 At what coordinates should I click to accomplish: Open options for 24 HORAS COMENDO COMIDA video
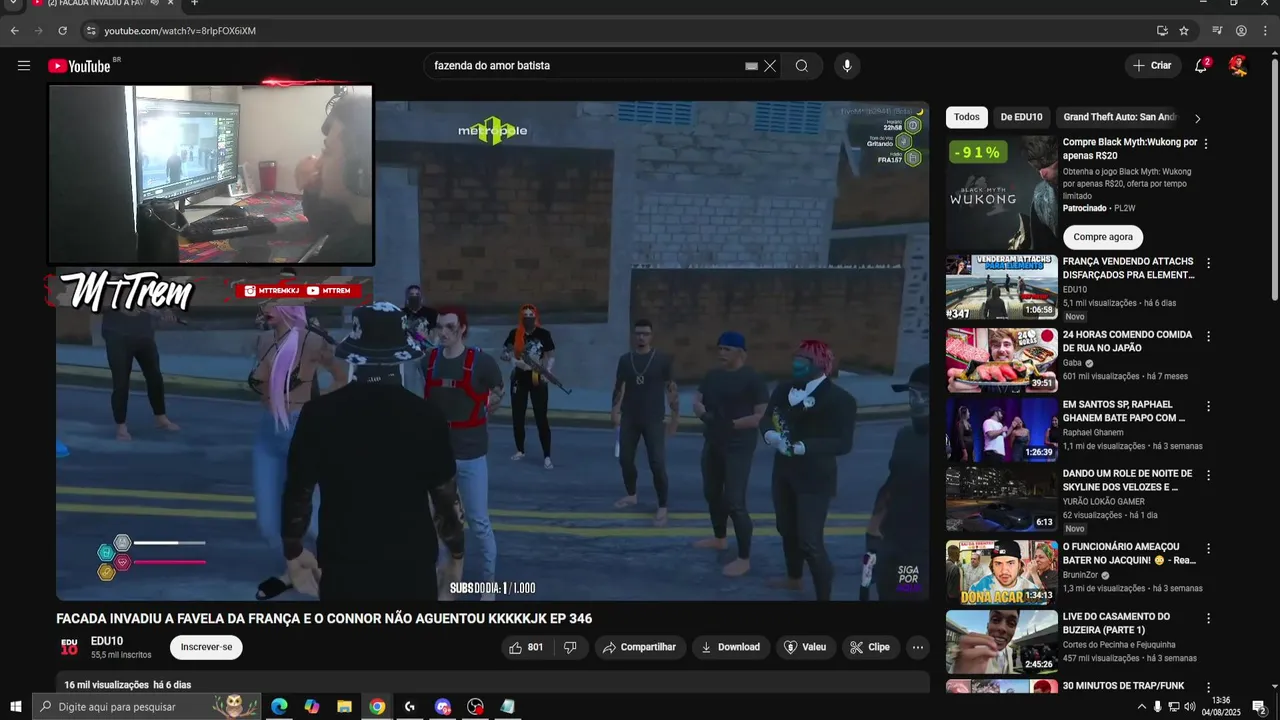1208,336
